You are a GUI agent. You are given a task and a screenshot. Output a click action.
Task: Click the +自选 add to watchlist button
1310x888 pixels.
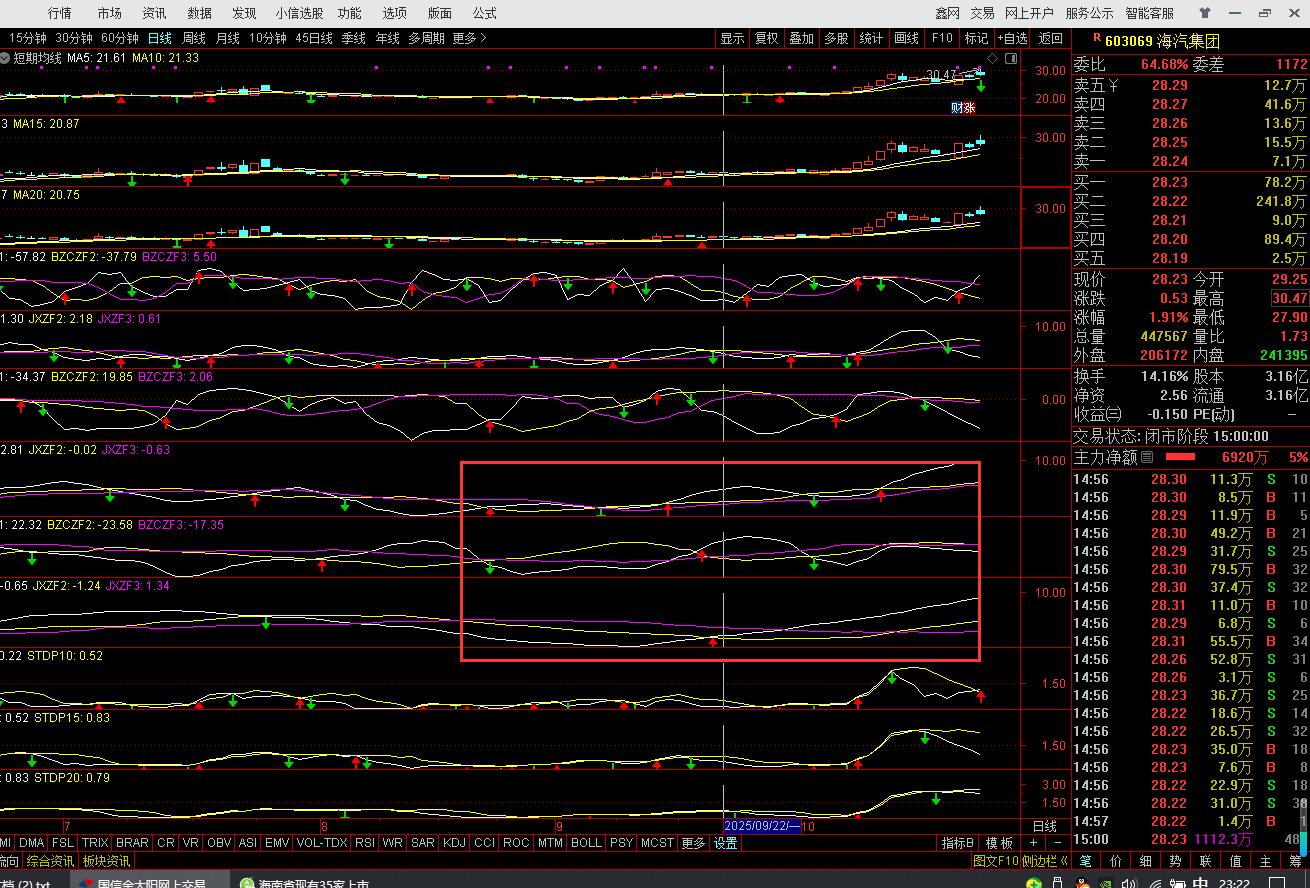tap(1010, 38)
